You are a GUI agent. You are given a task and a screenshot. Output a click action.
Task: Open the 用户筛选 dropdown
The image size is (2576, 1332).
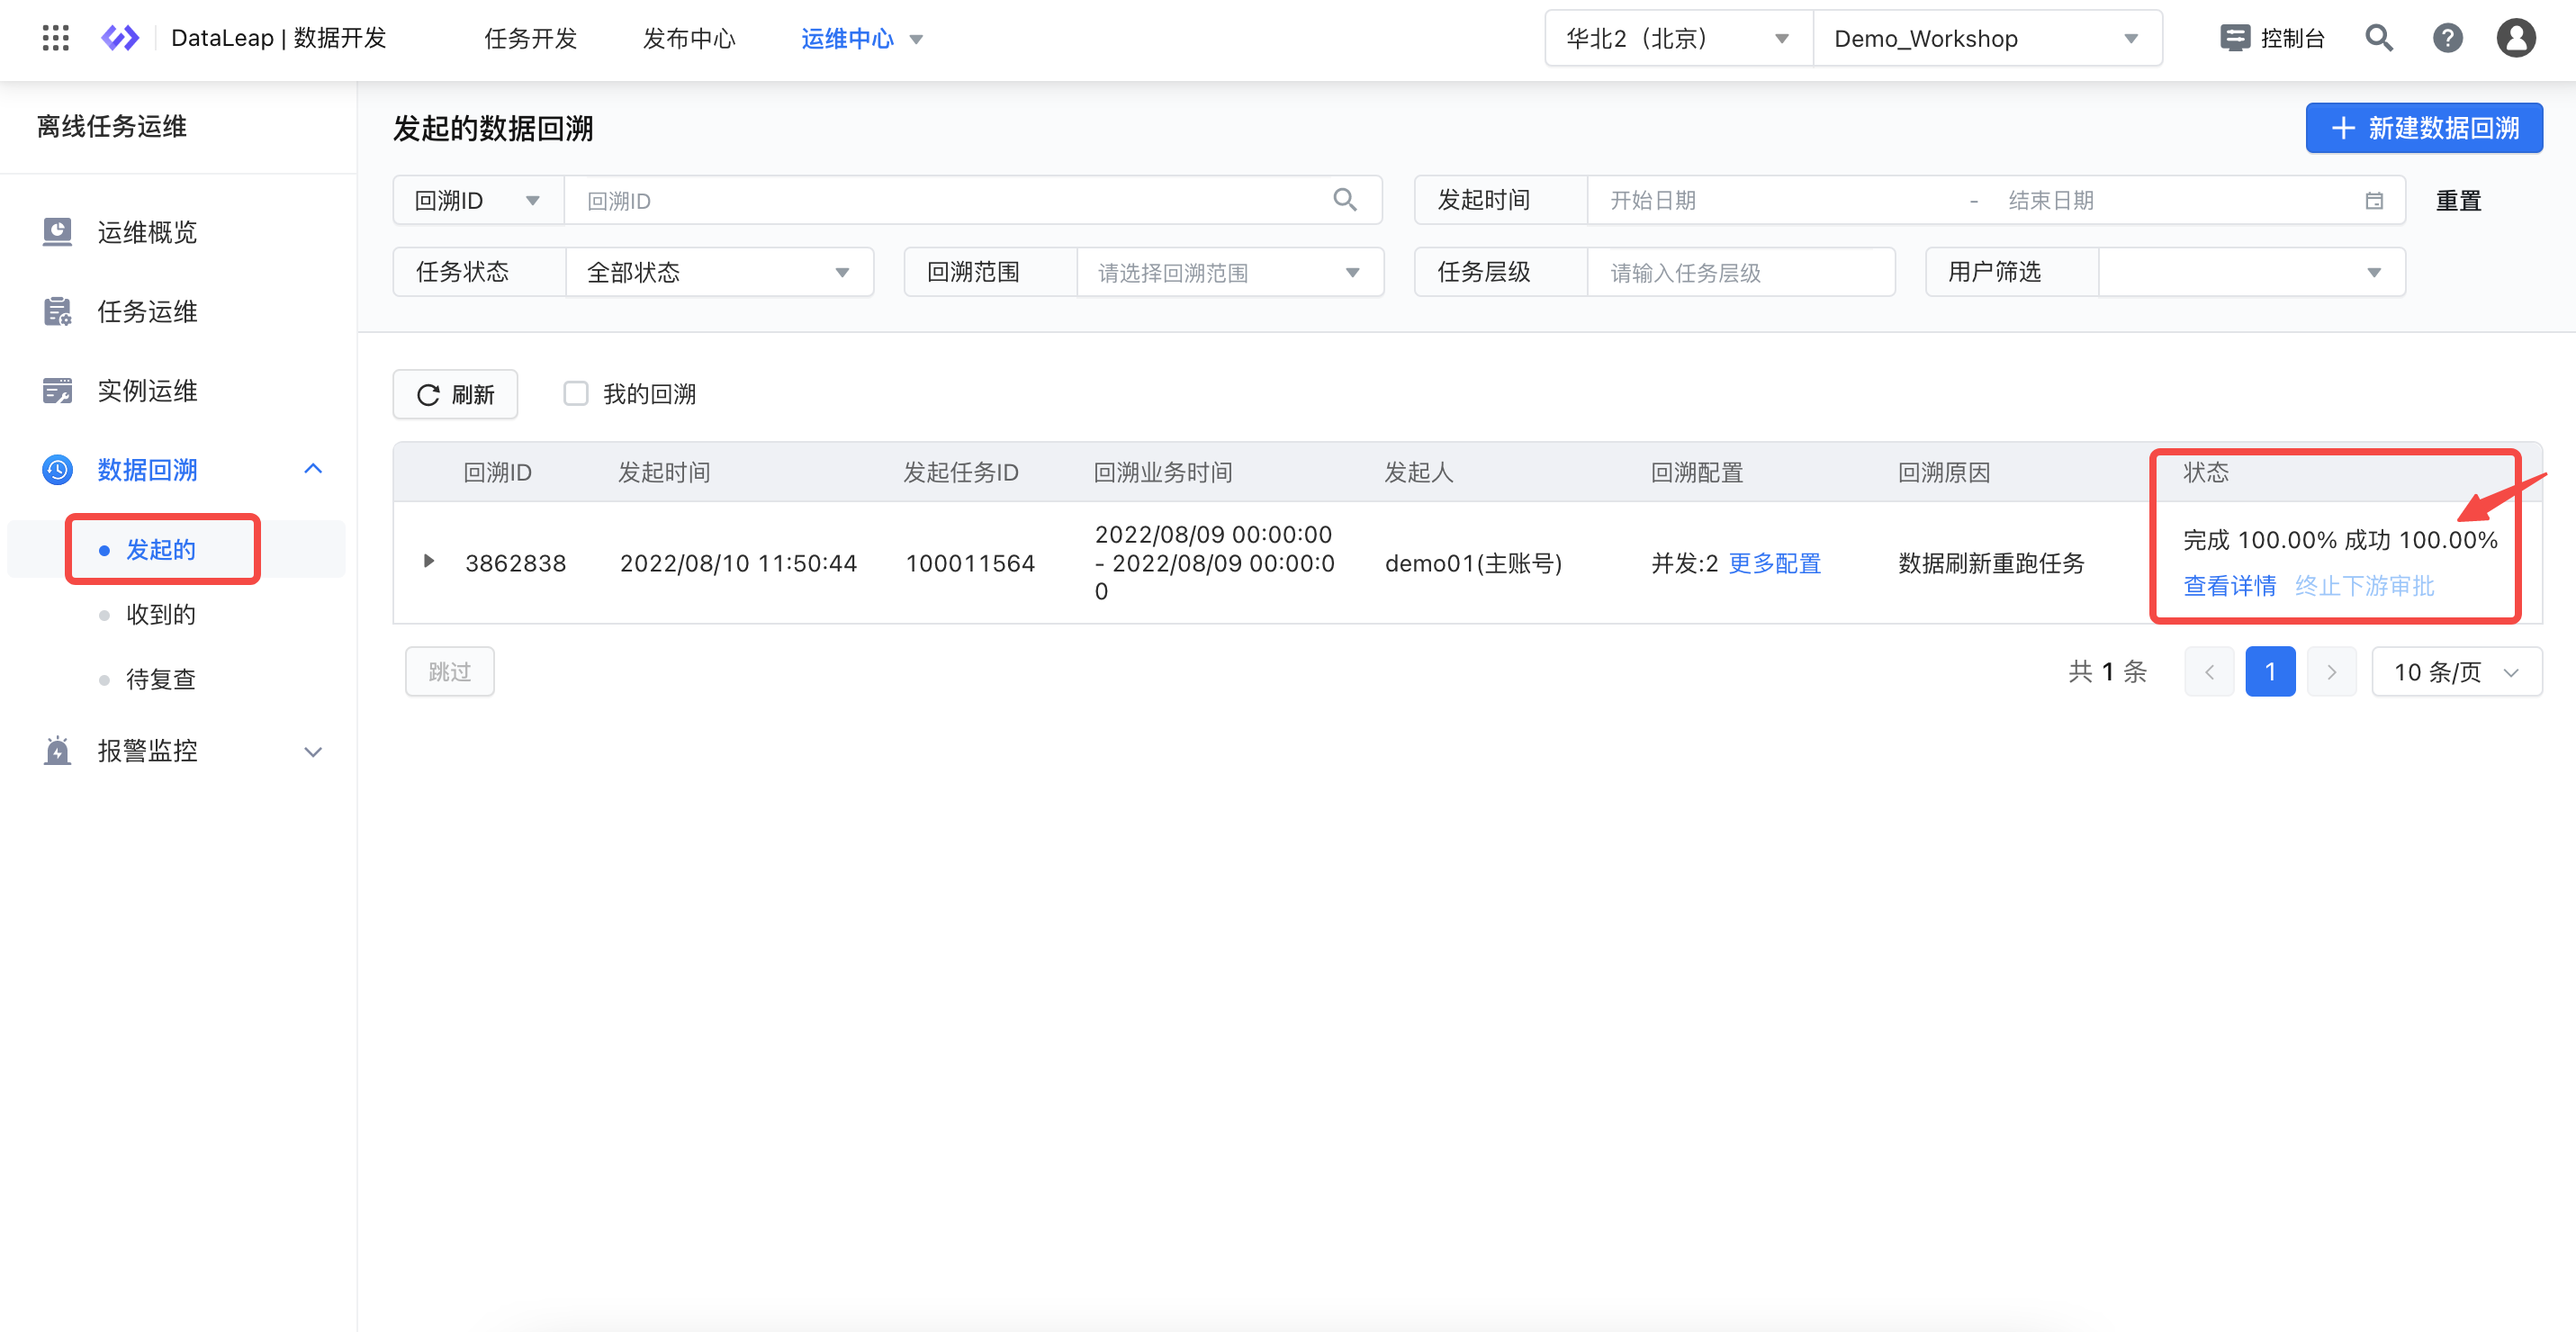click(x=2251, y=272)
